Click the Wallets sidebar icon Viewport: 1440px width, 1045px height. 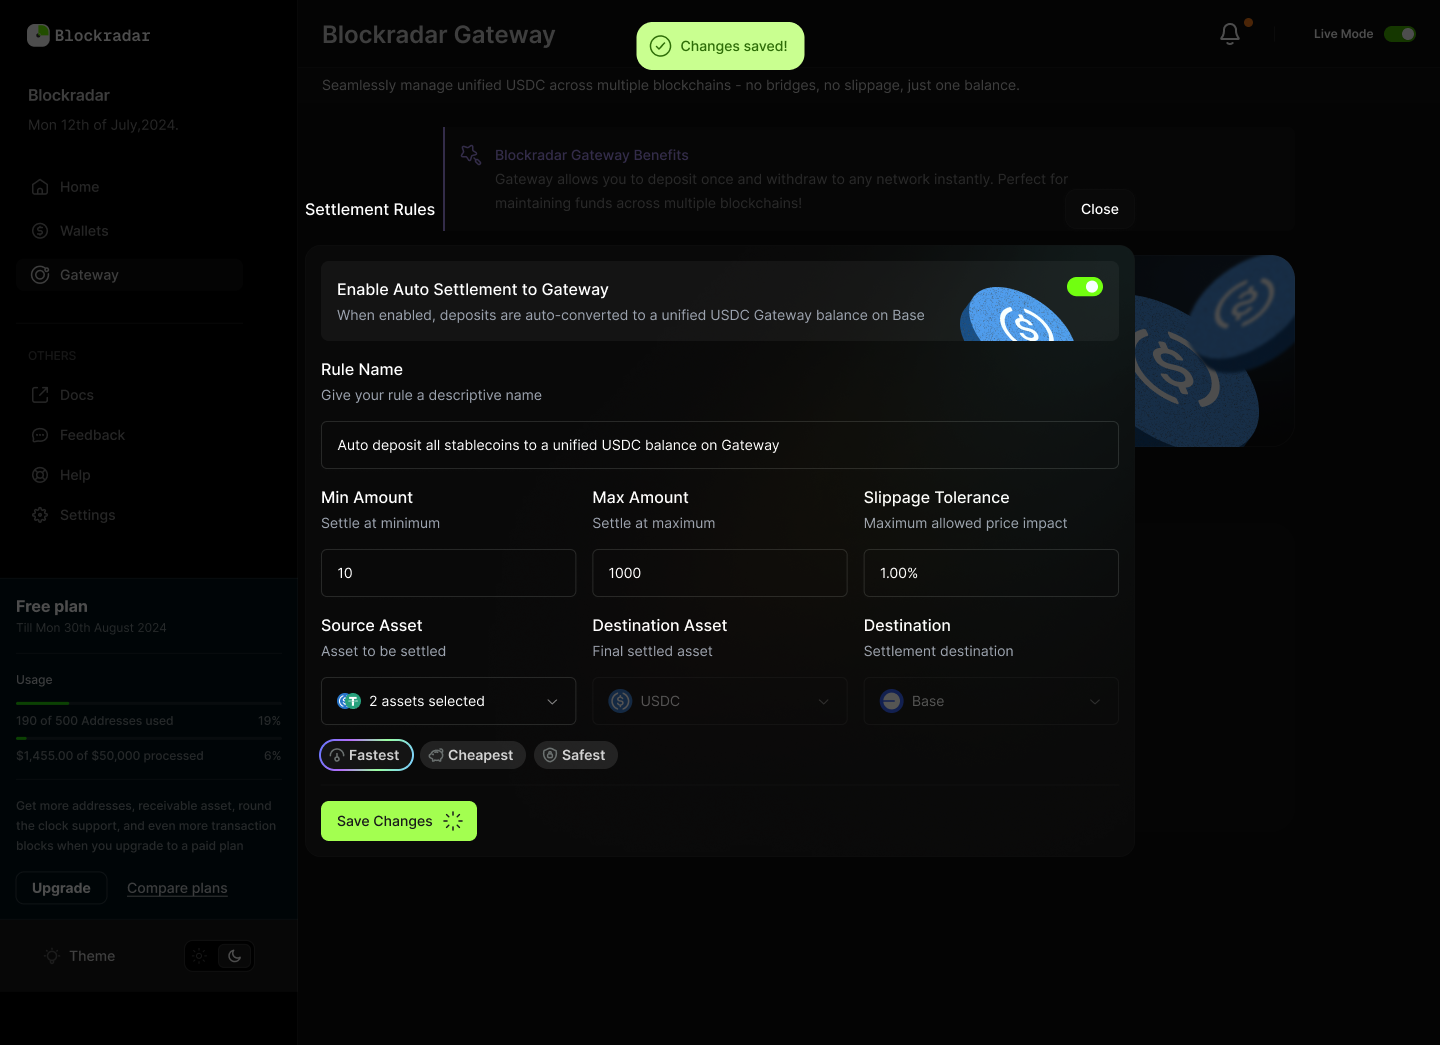(40, 231)
